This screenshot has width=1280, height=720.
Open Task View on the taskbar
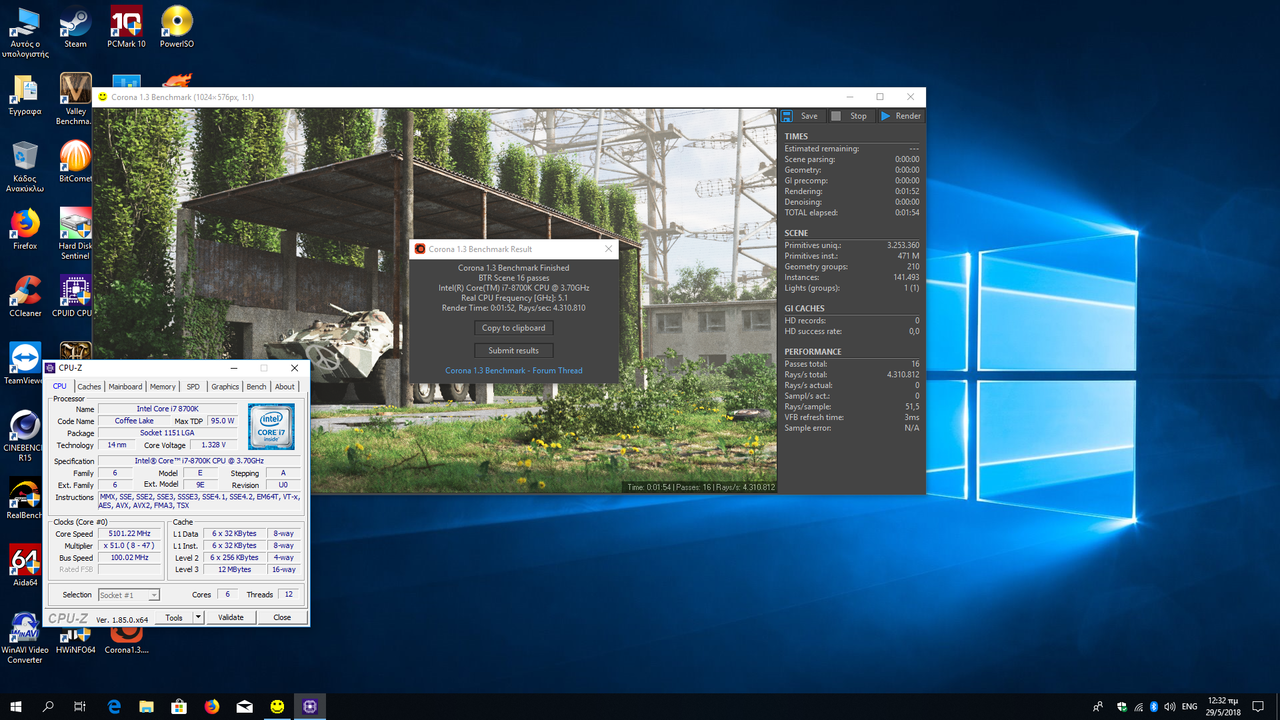(80, 706)
